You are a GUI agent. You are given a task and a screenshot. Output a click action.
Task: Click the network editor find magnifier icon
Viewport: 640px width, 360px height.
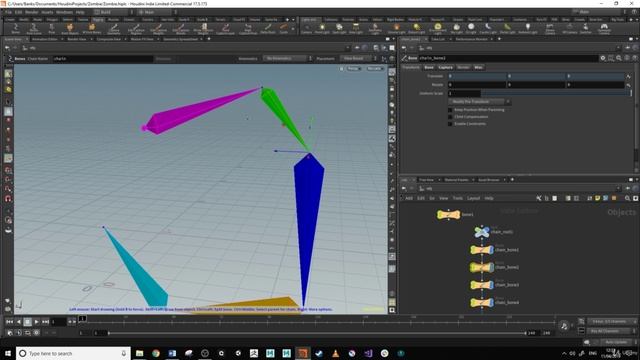(x=627, y=198)
